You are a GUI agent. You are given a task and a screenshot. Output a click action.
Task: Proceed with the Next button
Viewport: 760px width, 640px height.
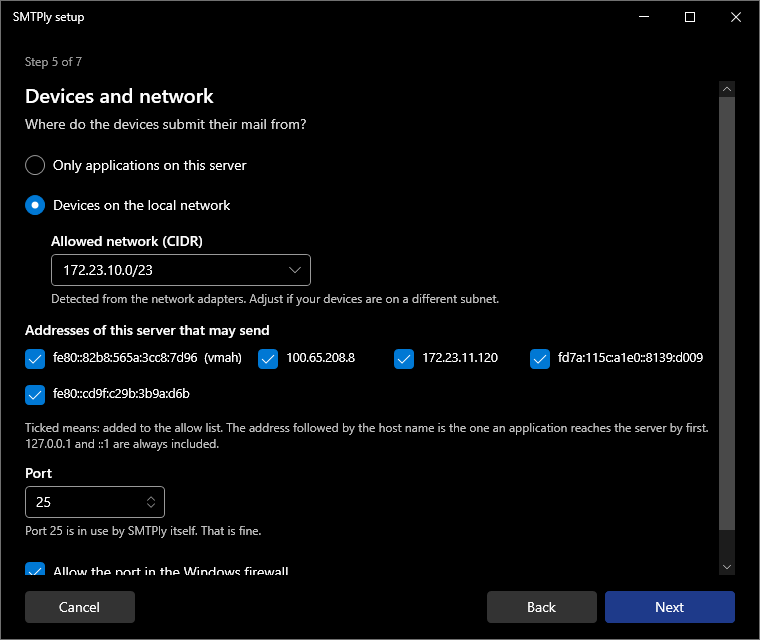pyautogui.click(x=670, y=607)
